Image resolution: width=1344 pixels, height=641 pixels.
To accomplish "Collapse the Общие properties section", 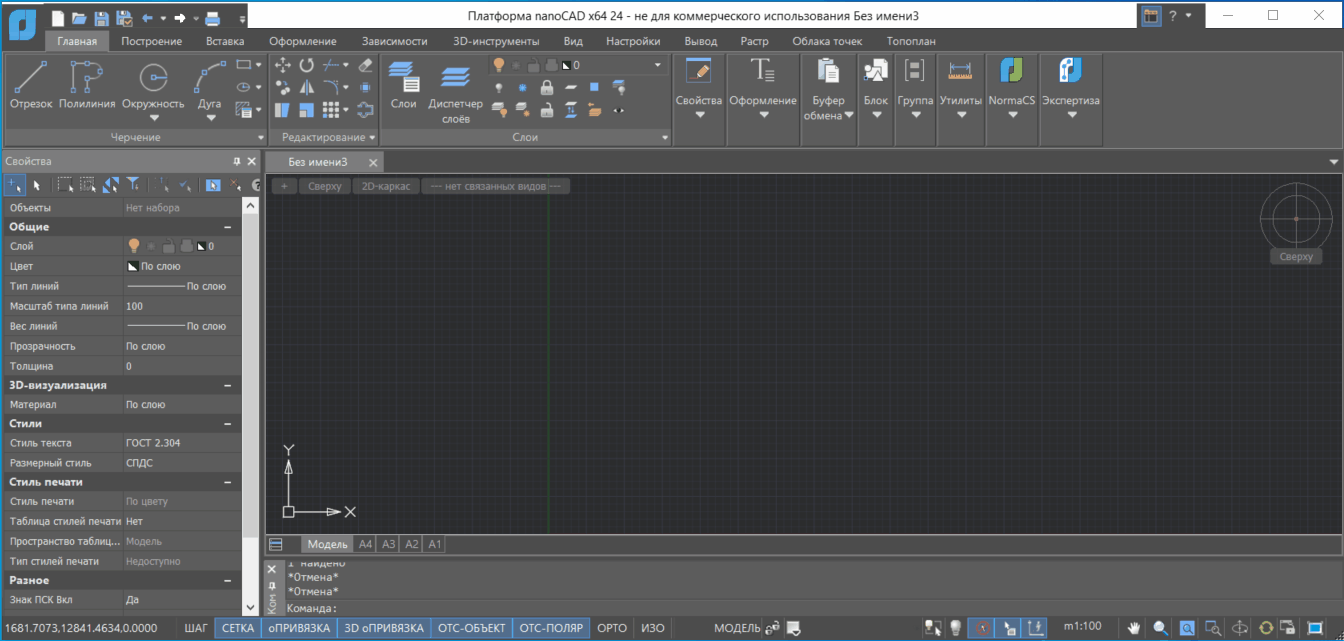I will 228,227.
